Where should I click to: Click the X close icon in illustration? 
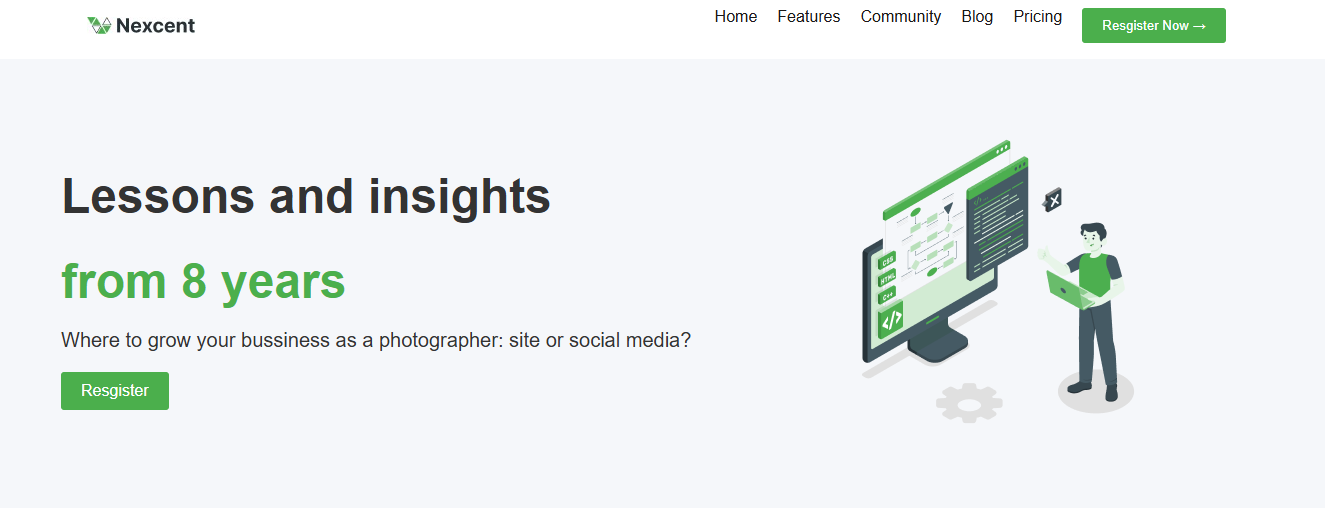(x=1051, y=199)
